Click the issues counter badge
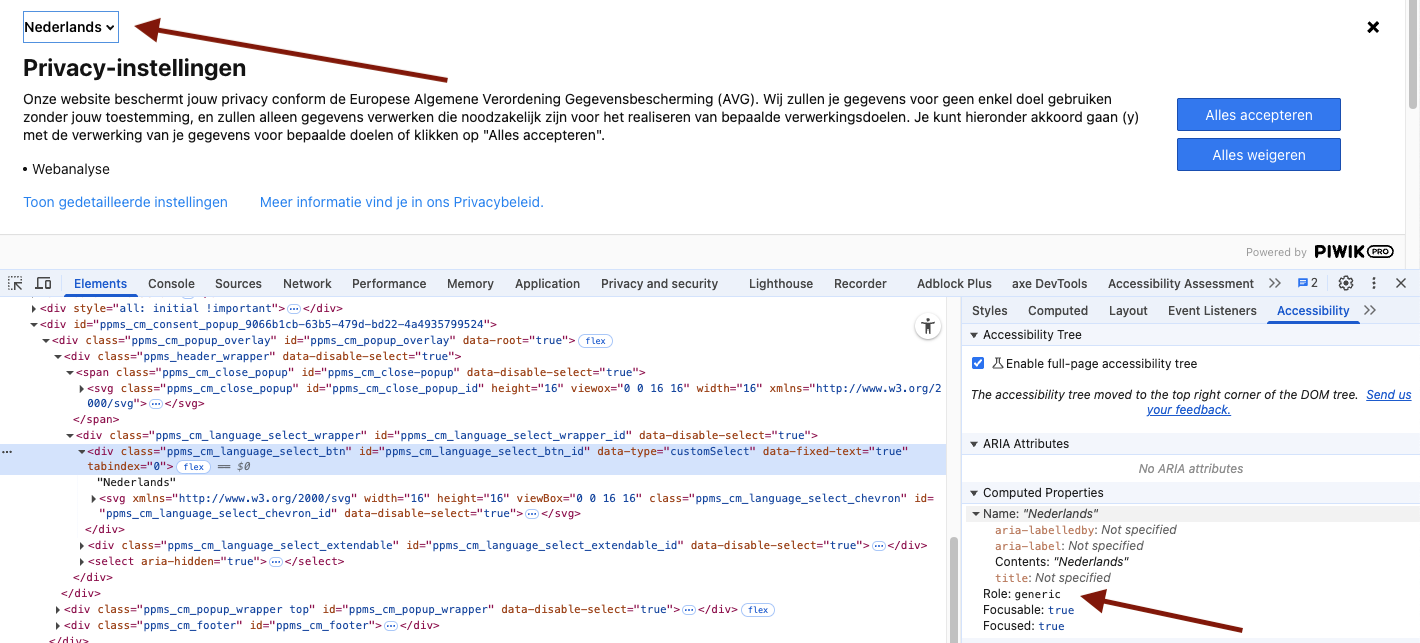Viewport: 1420px width, 643px height. pos(1307,283)
